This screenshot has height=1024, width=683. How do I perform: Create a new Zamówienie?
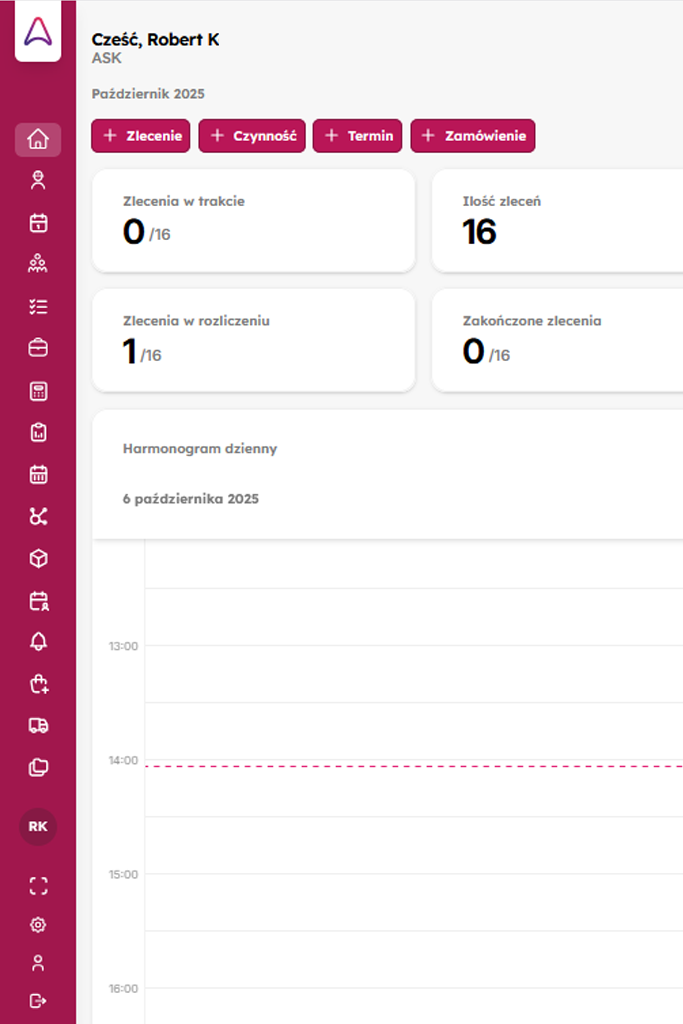point(472,136)
